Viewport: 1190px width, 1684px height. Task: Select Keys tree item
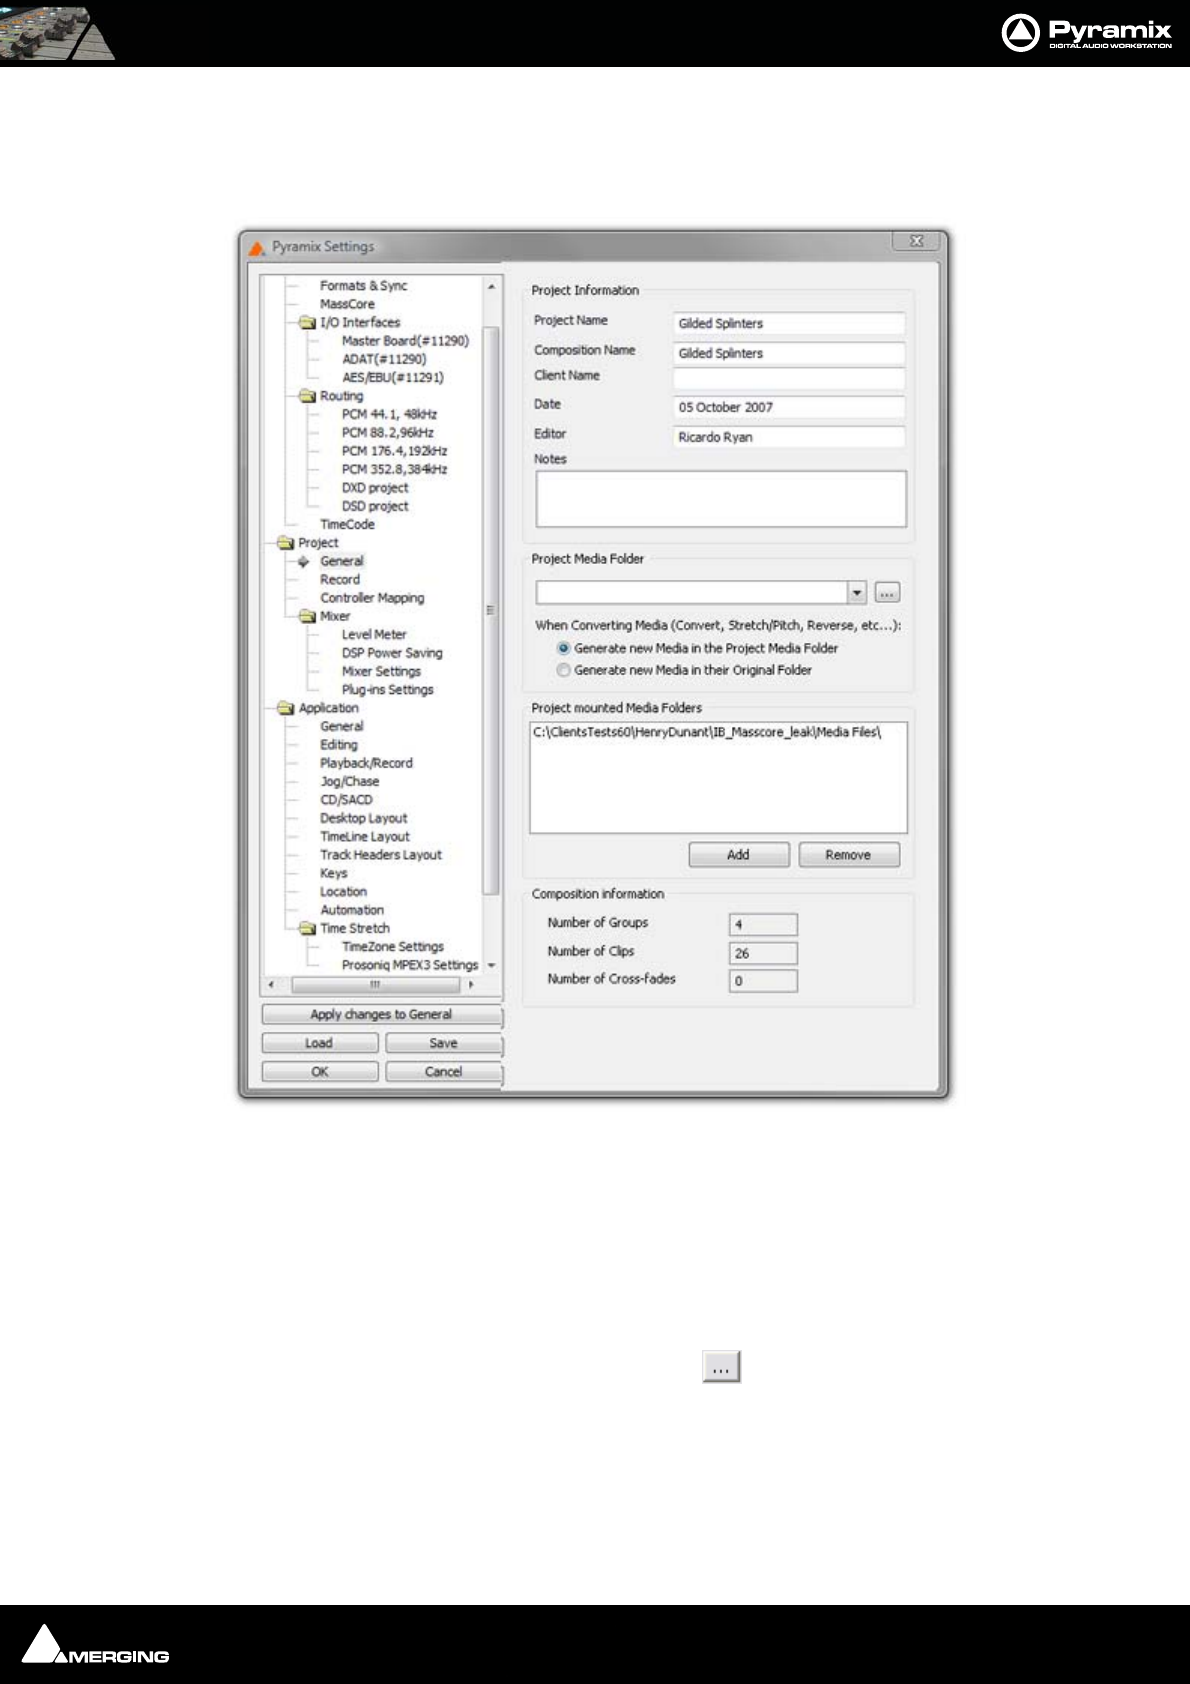[334, 873]
